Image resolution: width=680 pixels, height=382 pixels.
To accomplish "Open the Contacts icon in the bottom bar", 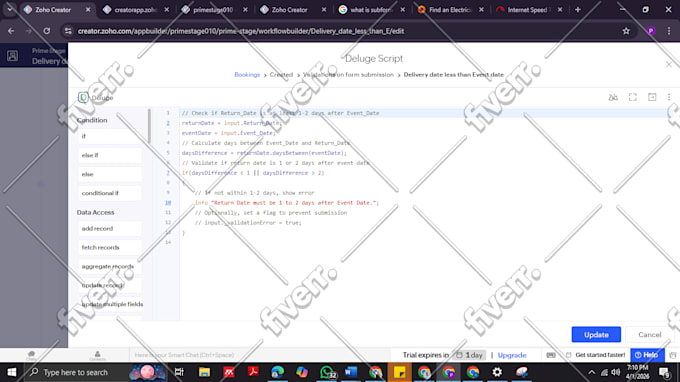I will click(98, 356).
